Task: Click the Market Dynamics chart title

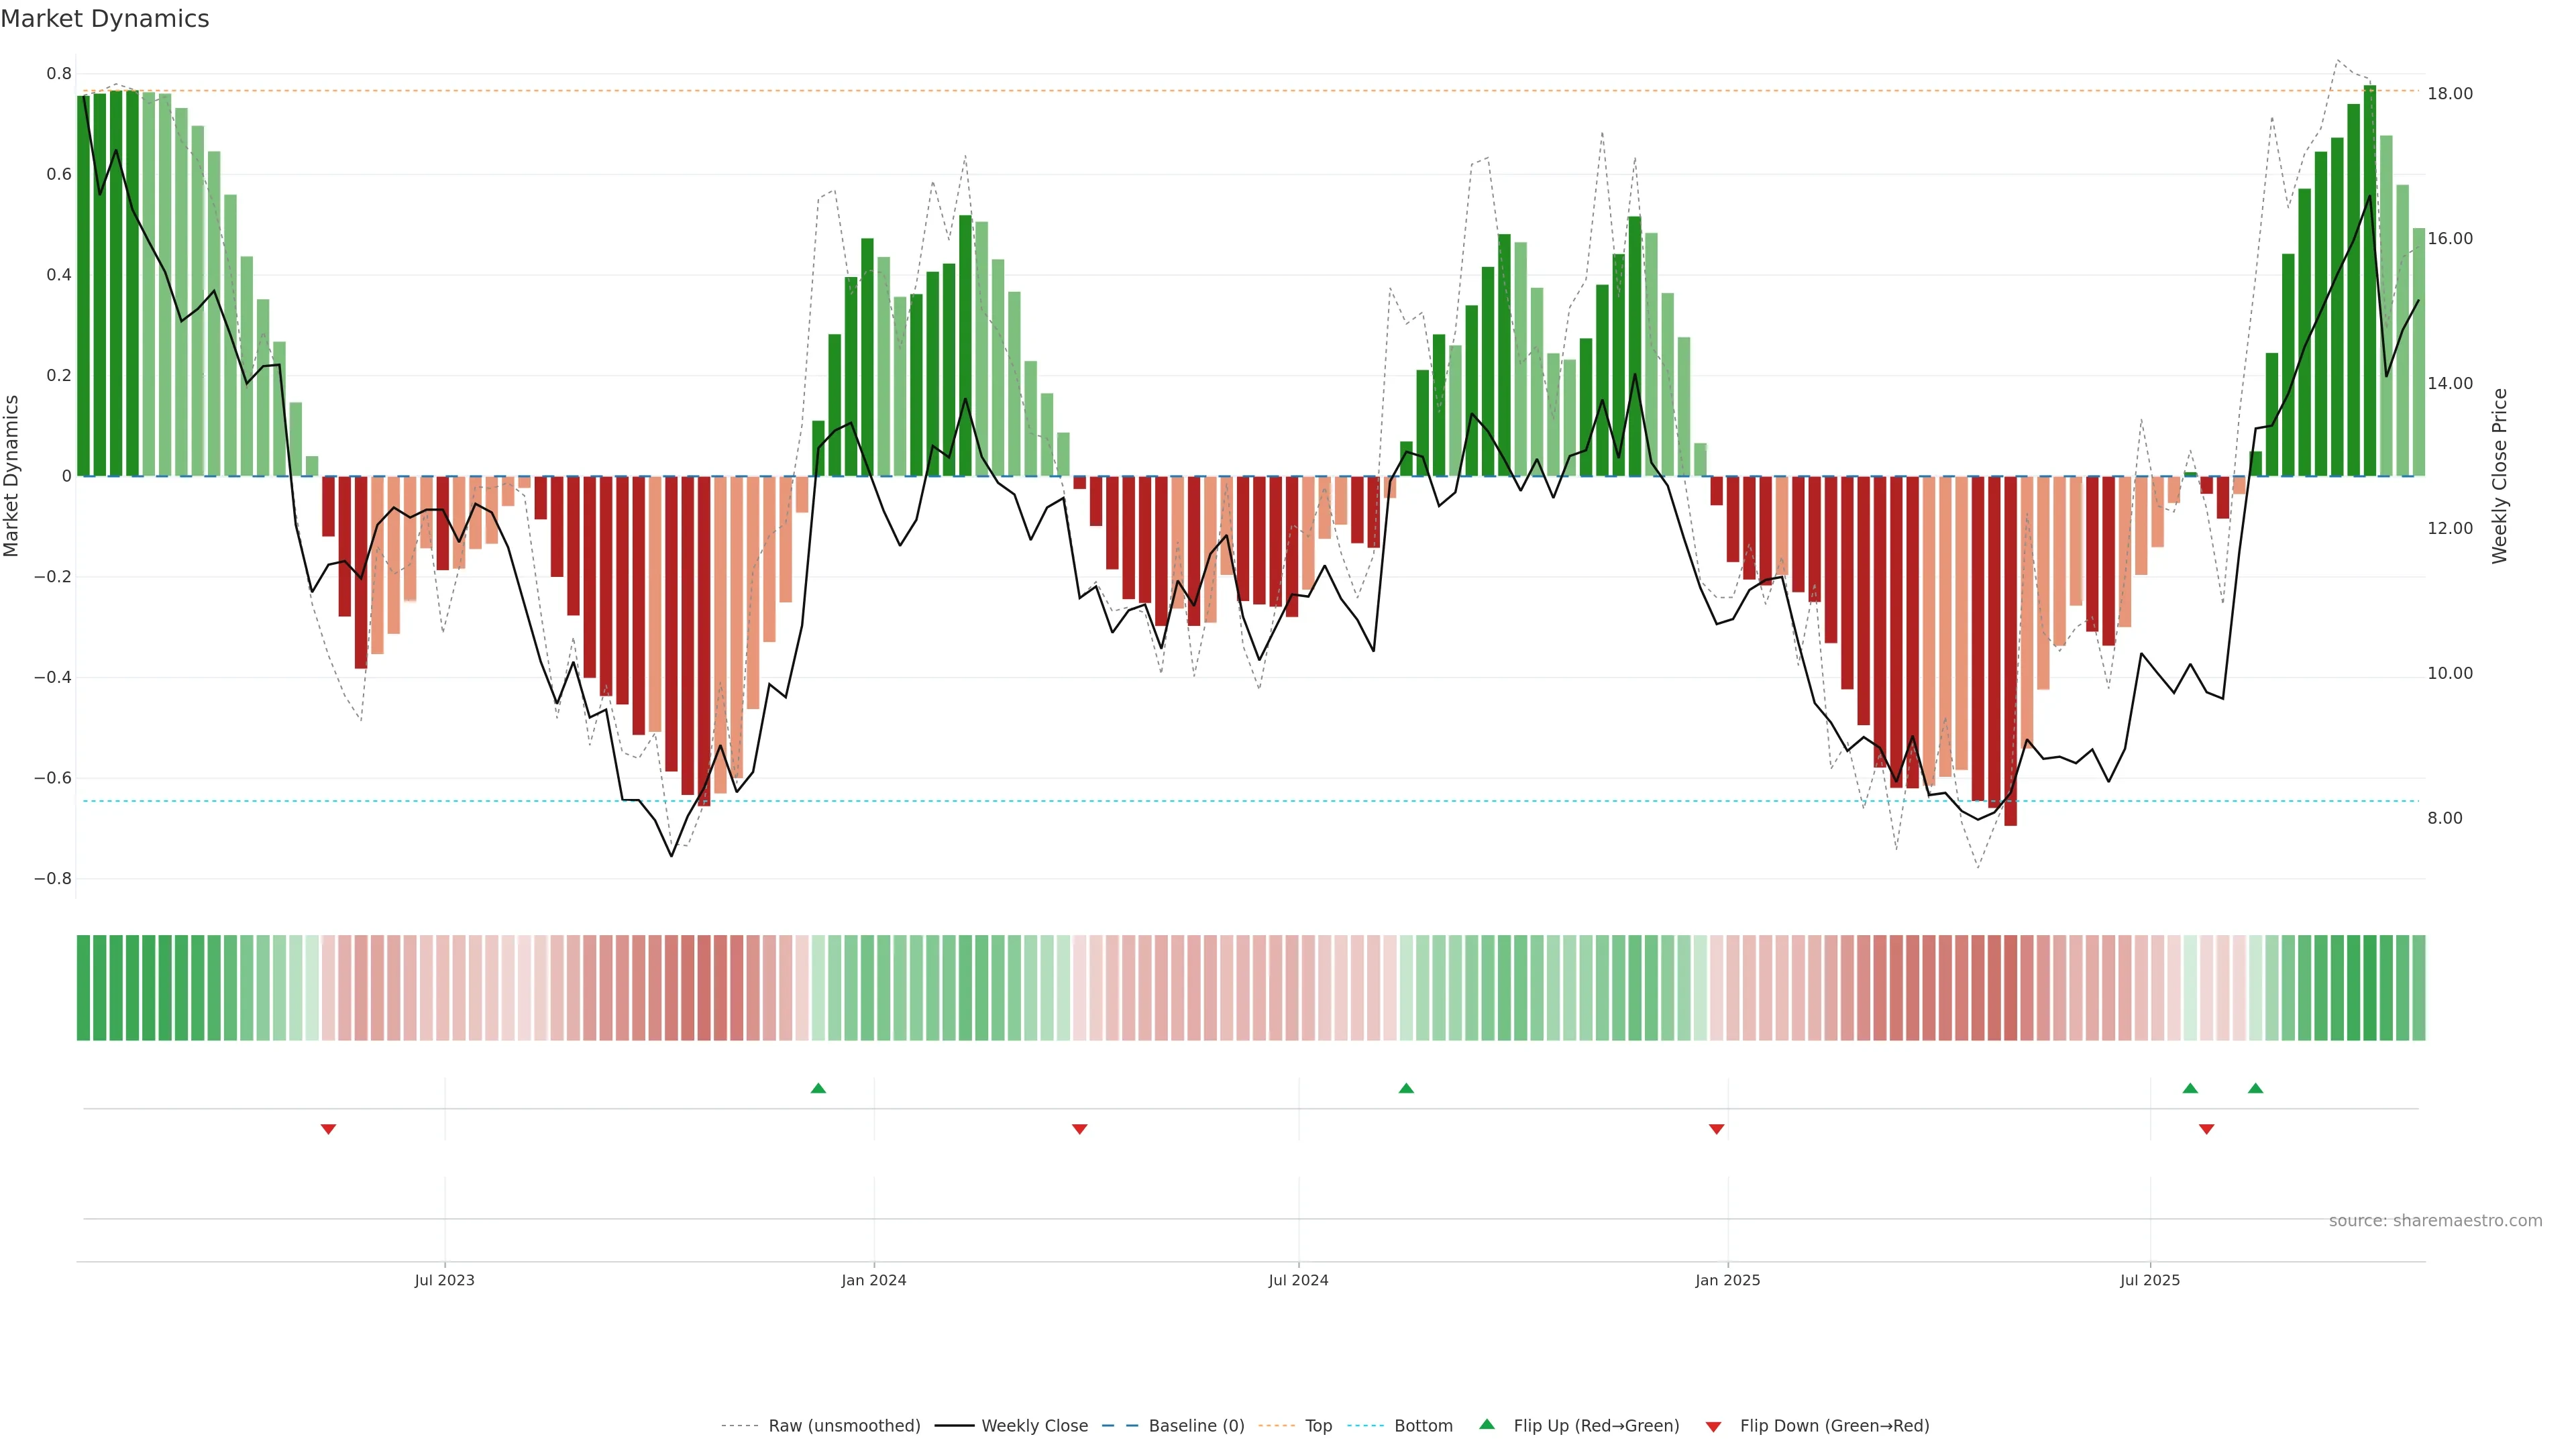Action: [x=105, y=19]
